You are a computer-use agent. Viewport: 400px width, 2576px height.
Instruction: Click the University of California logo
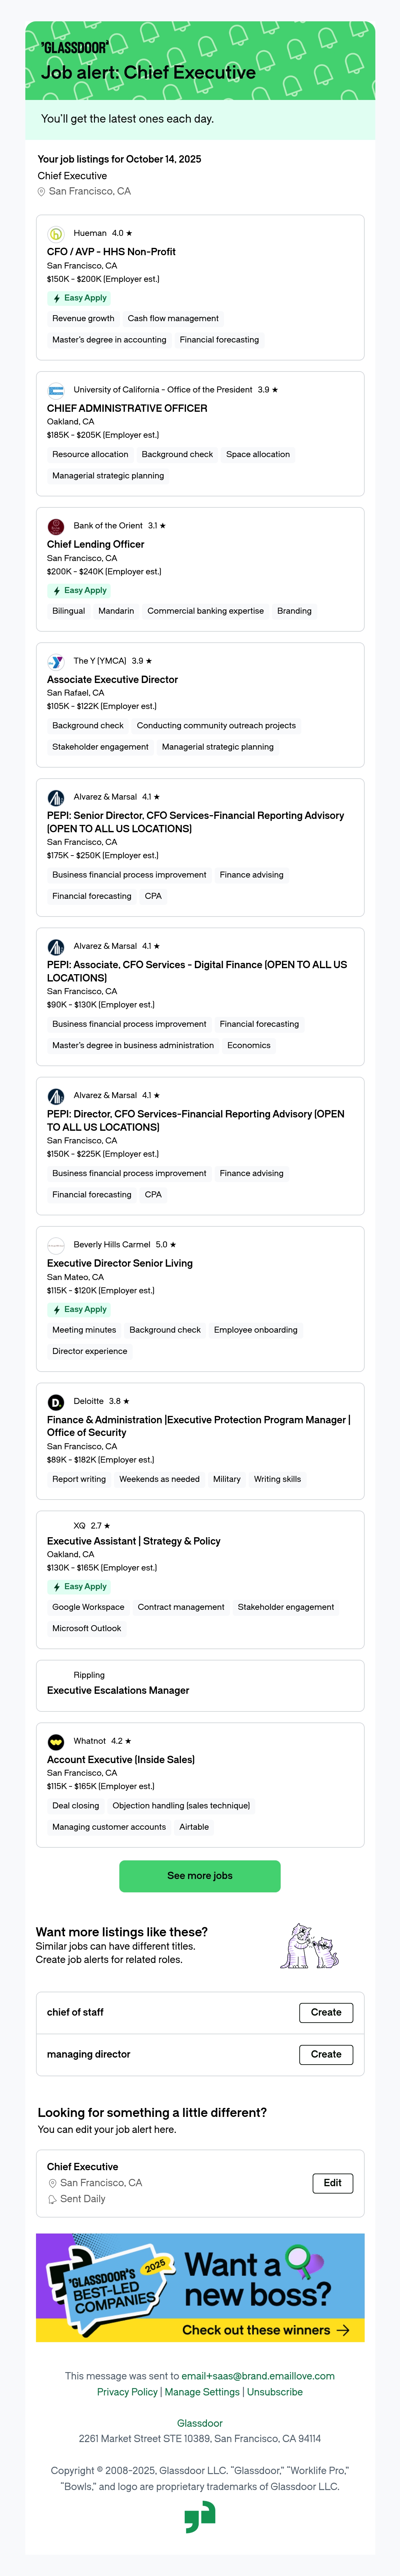[x=56, y=390]
